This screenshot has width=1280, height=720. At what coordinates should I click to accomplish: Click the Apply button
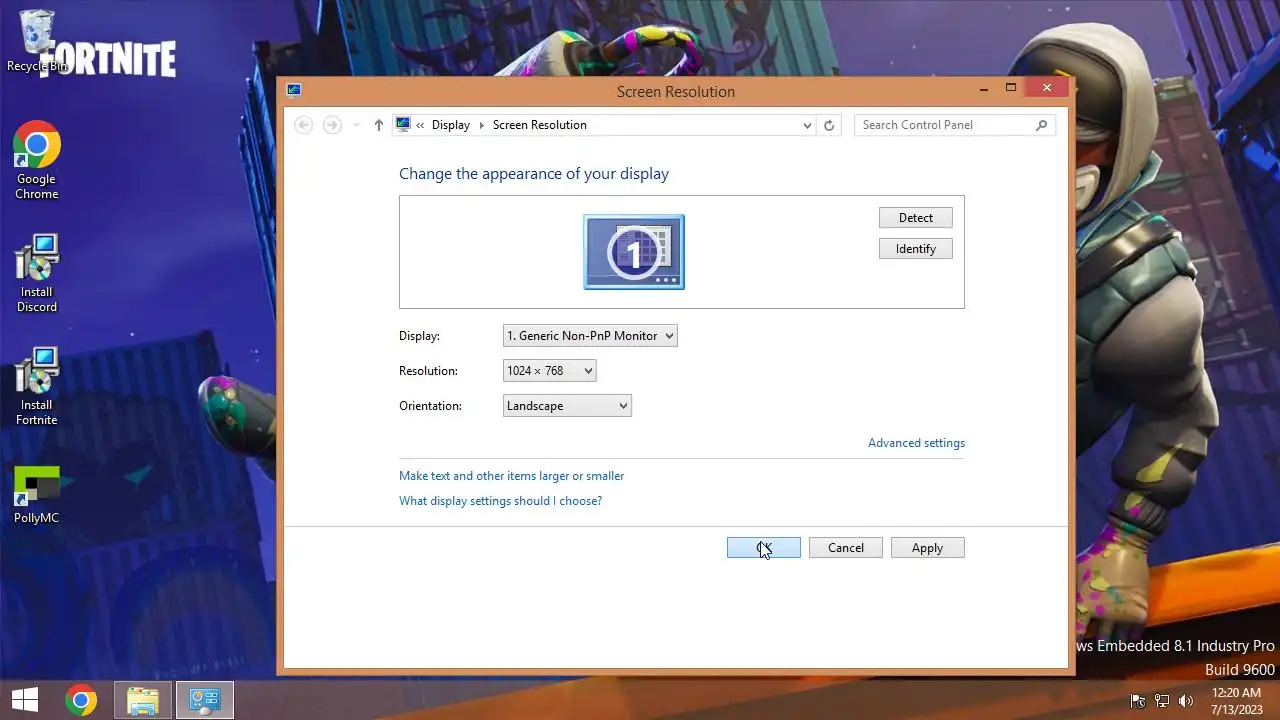pyautogui.click(x=928, y=548)
